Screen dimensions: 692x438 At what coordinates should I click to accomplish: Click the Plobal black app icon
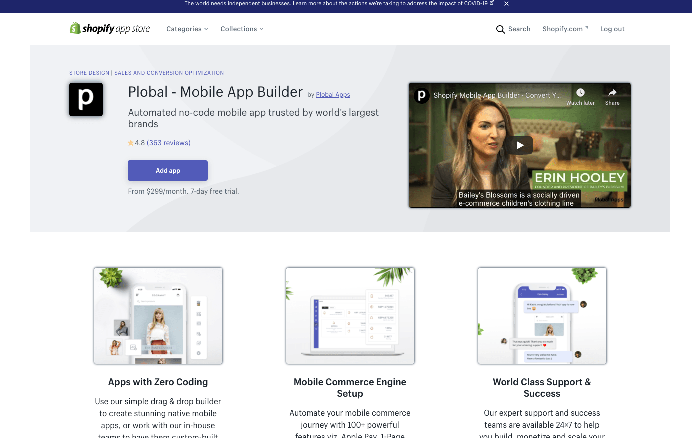86,99
